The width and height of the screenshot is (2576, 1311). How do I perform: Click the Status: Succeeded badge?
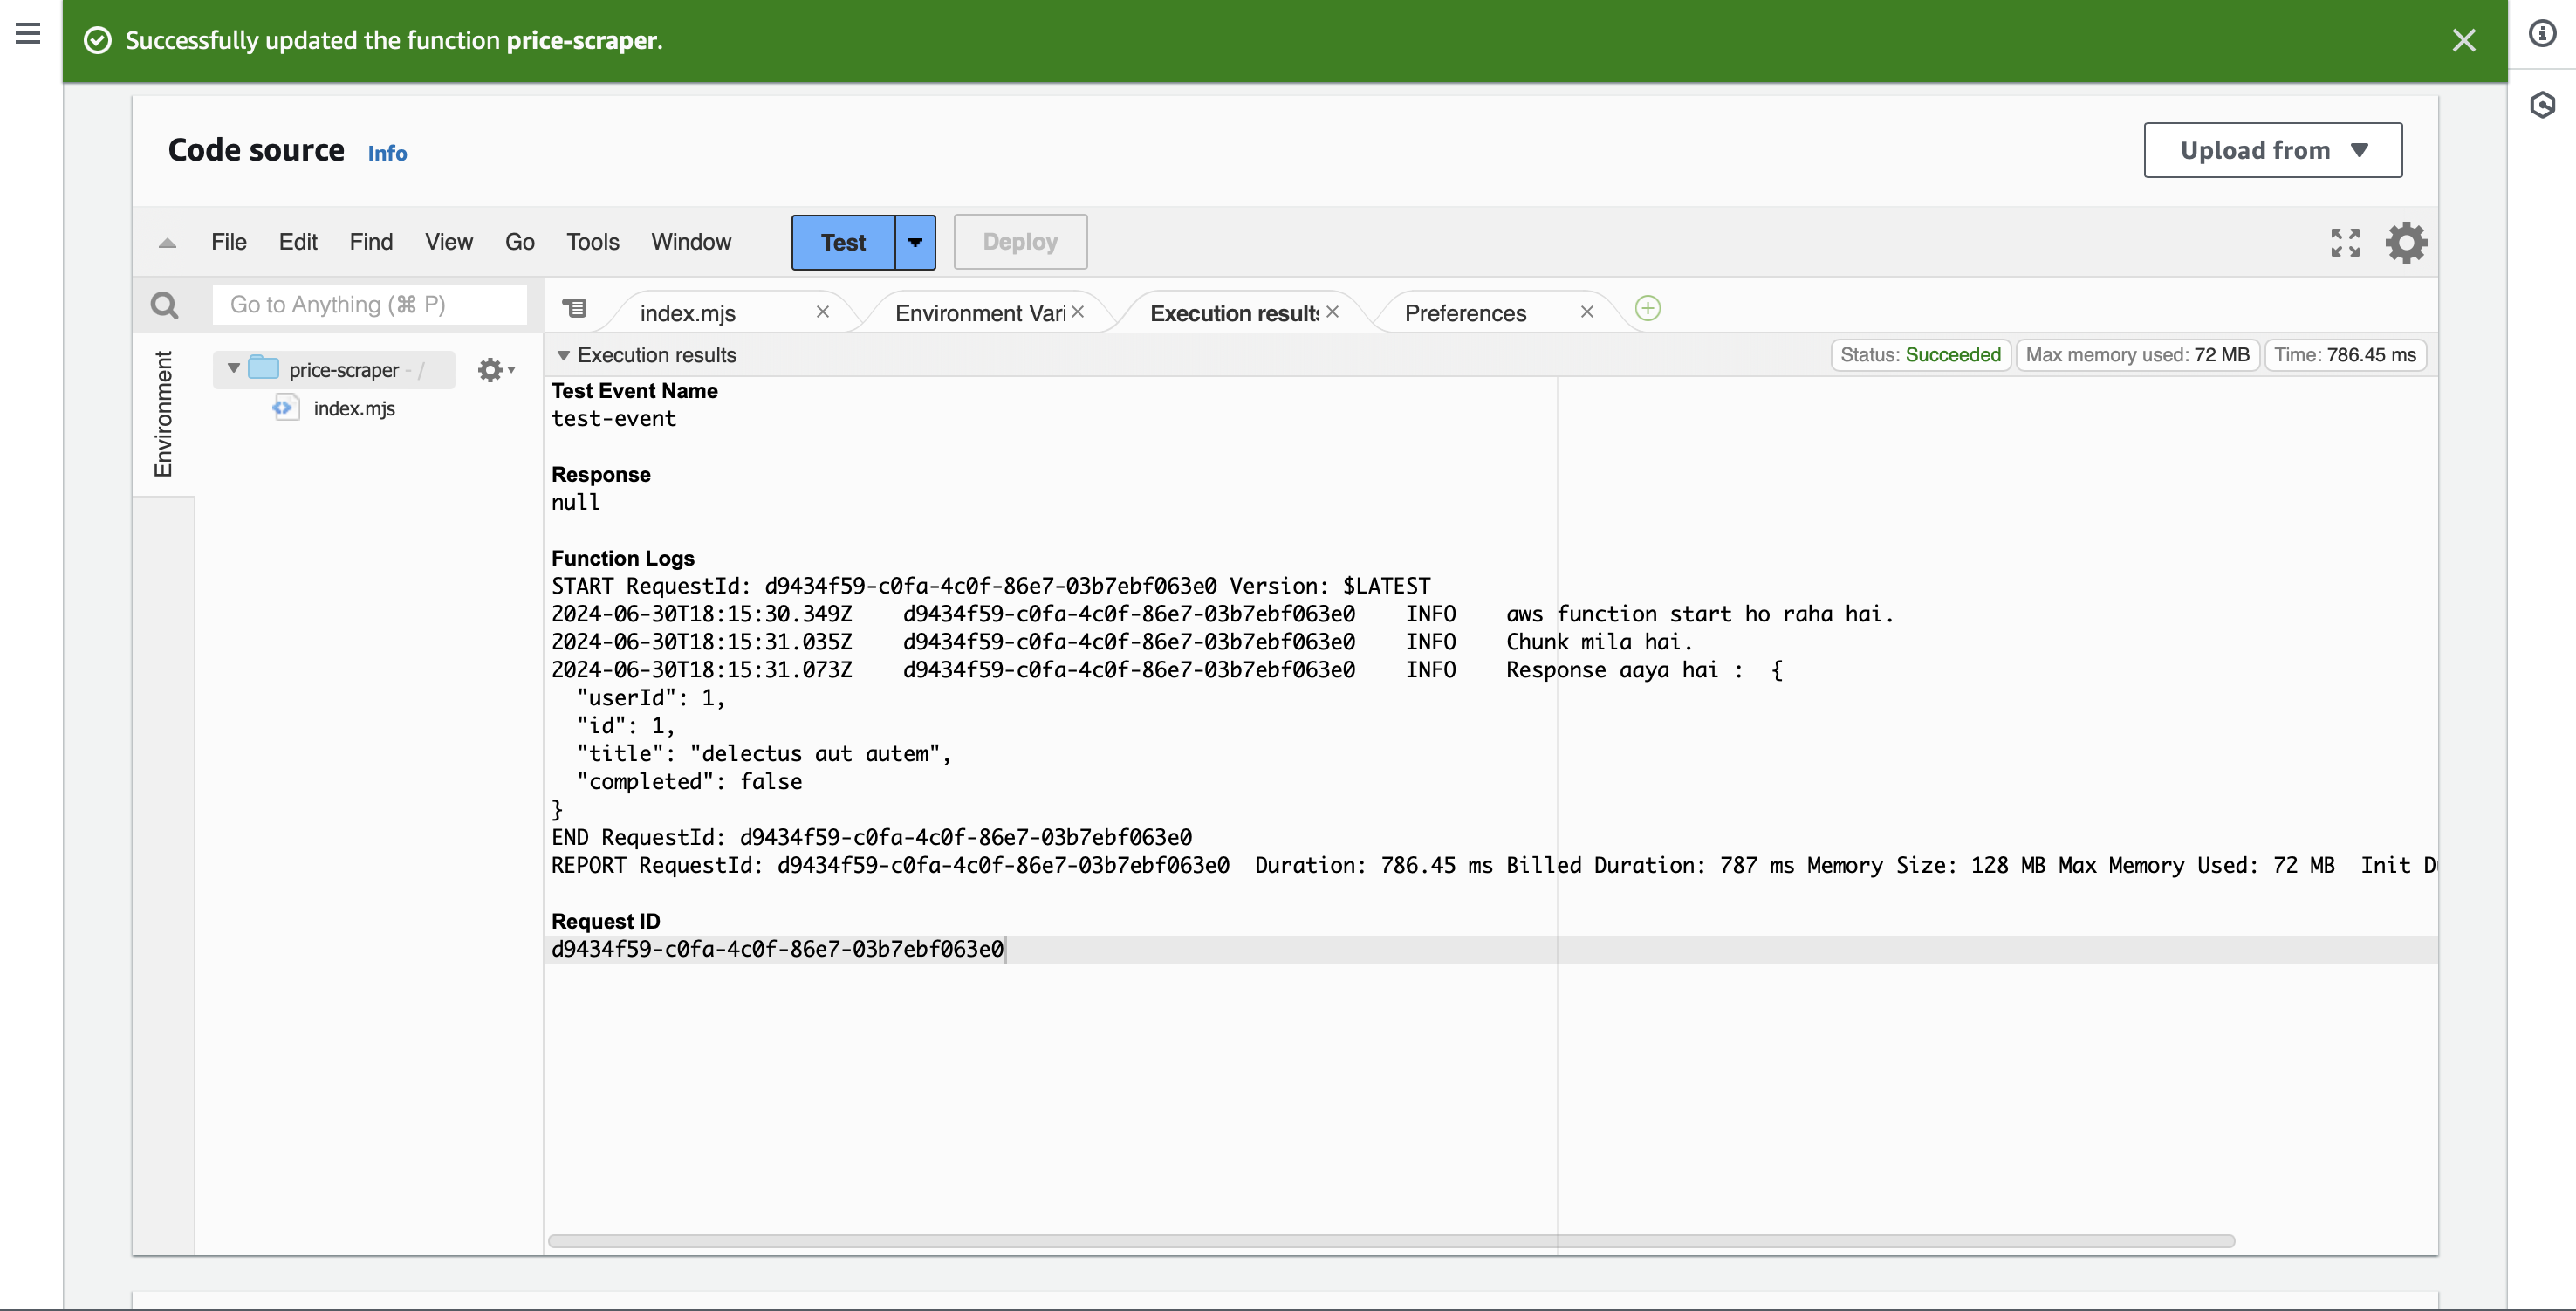click(x=1920, y=355)
